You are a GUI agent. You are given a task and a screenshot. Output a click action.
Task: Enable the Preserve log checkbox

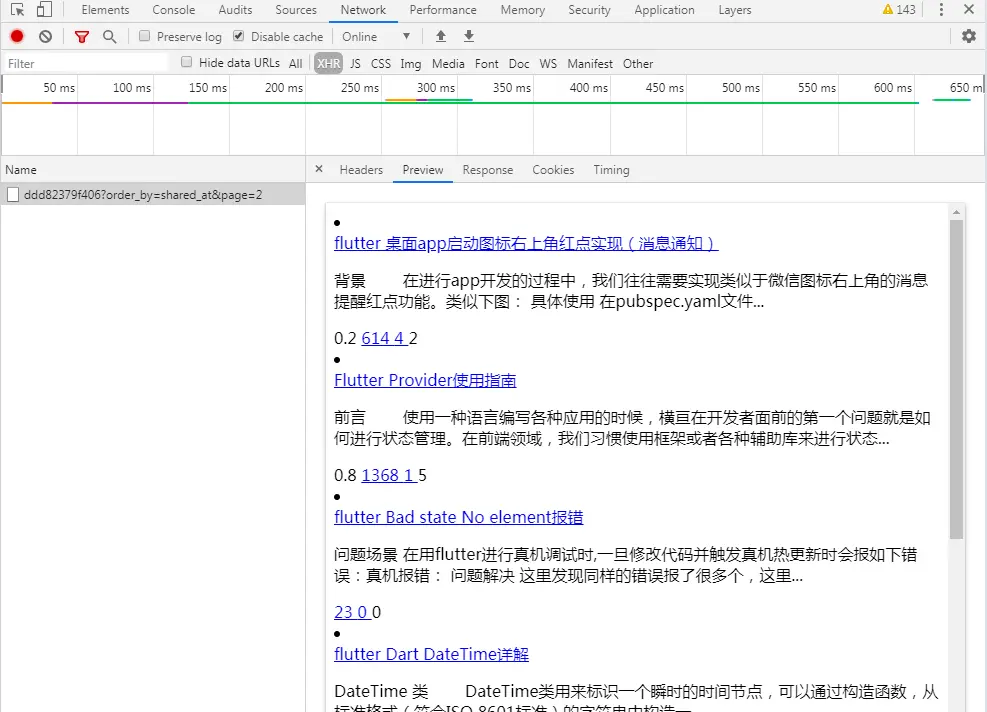(145, 36)
